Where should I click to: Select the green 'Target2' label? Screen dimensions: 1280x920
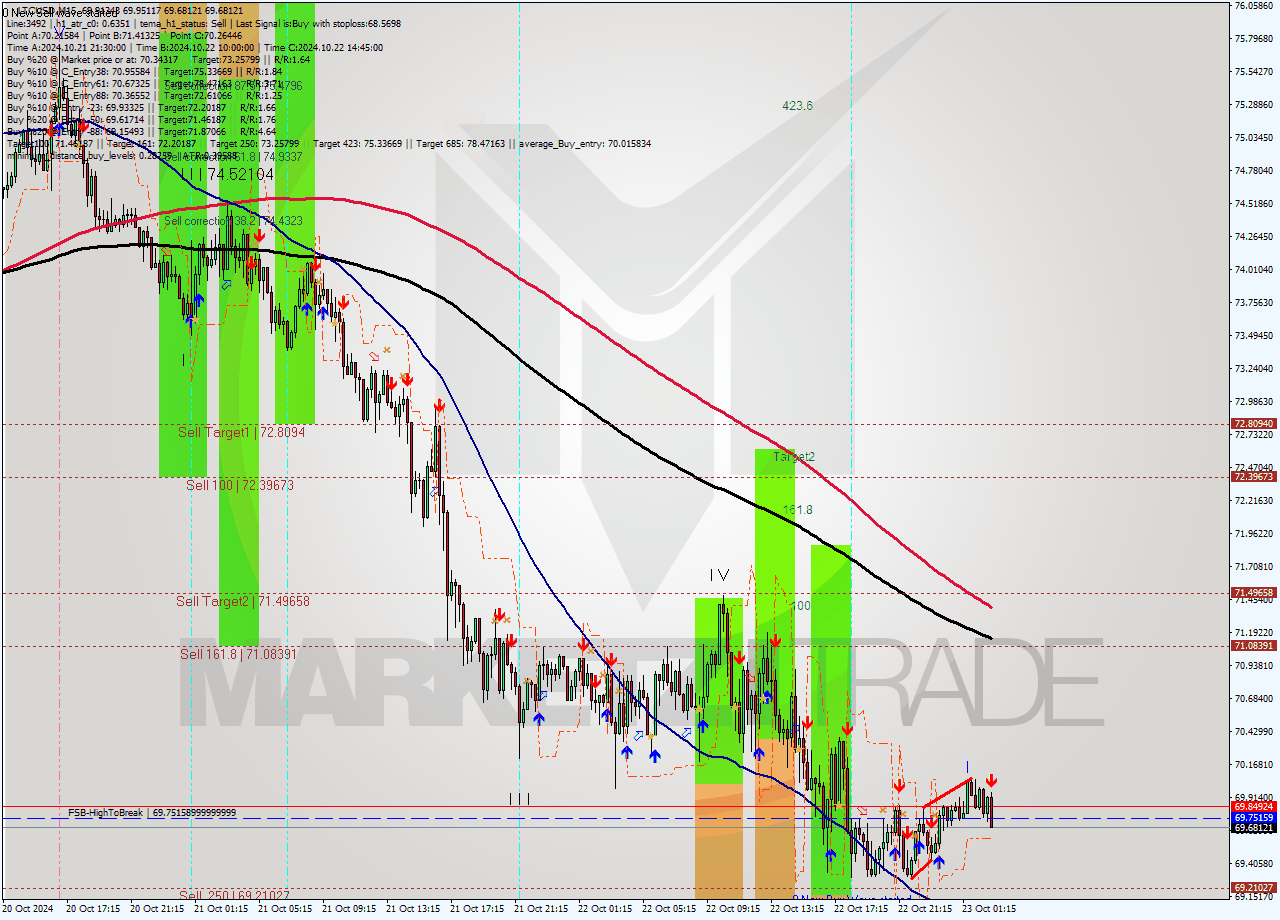[x=794, y=457]
